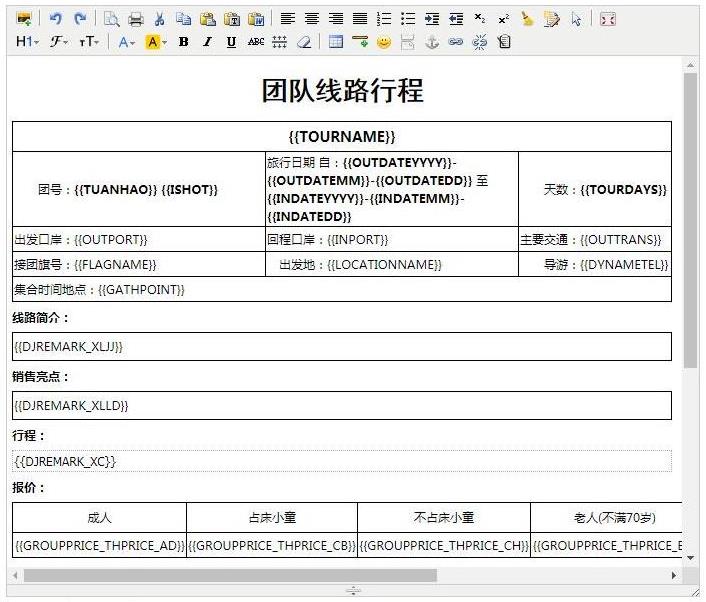This screenshot has height=602, width=706.
Task: Cut selection with scissors icon
Action: pos(159,19)
